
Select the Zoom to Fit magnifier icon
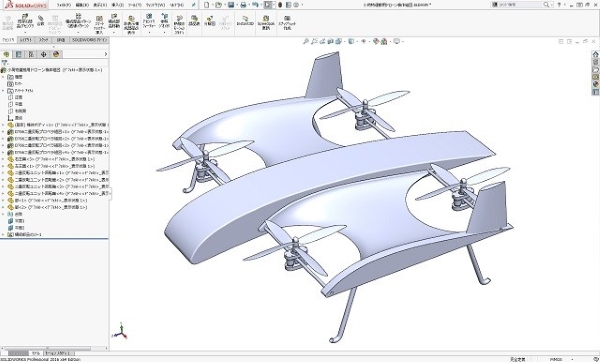tap(306, 41)
